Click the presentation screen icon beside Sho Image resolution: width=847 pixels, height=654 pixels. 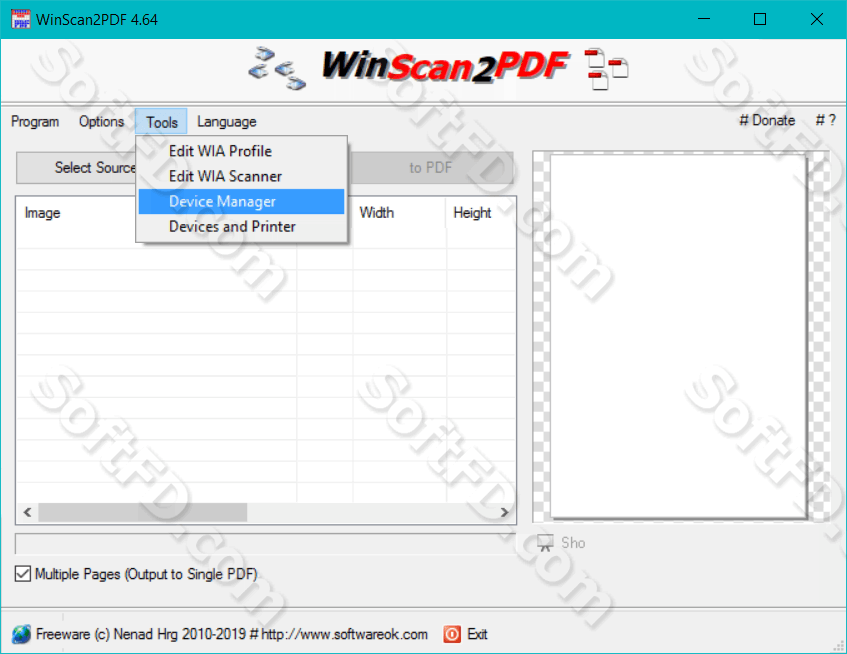point(546,543)
